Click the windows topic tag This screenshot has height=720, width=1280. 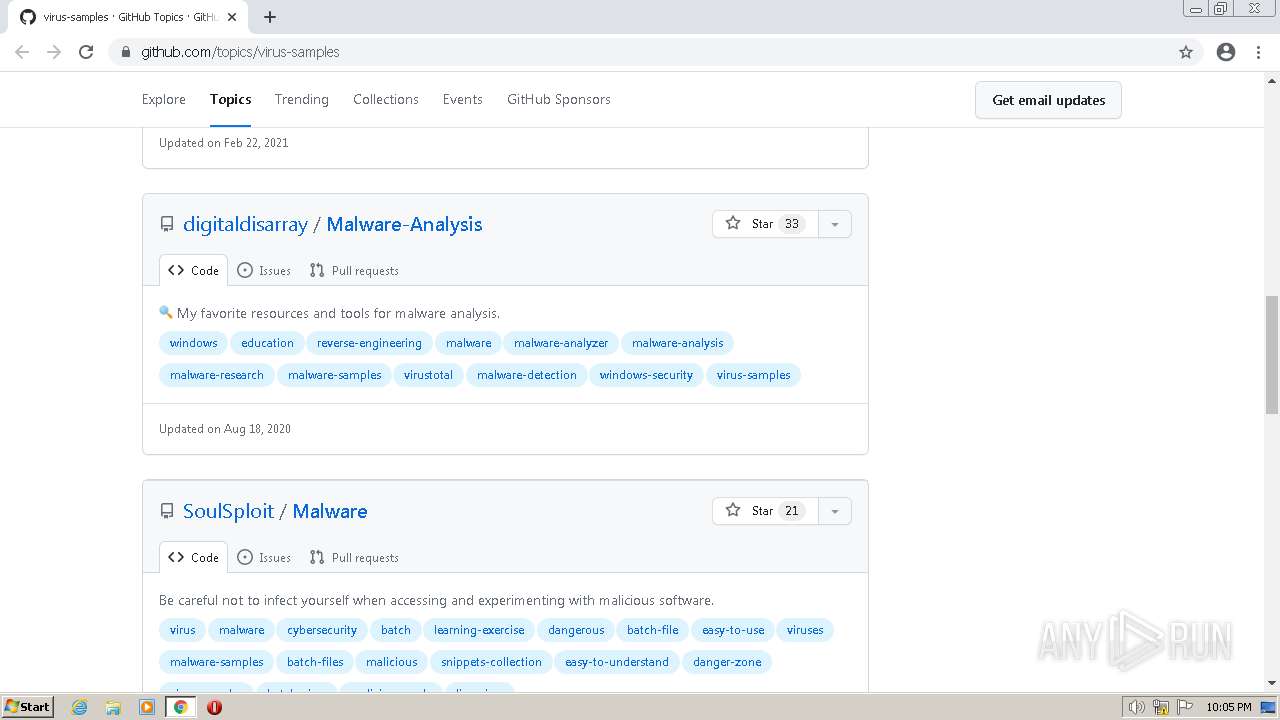click(x=194, y=343)
